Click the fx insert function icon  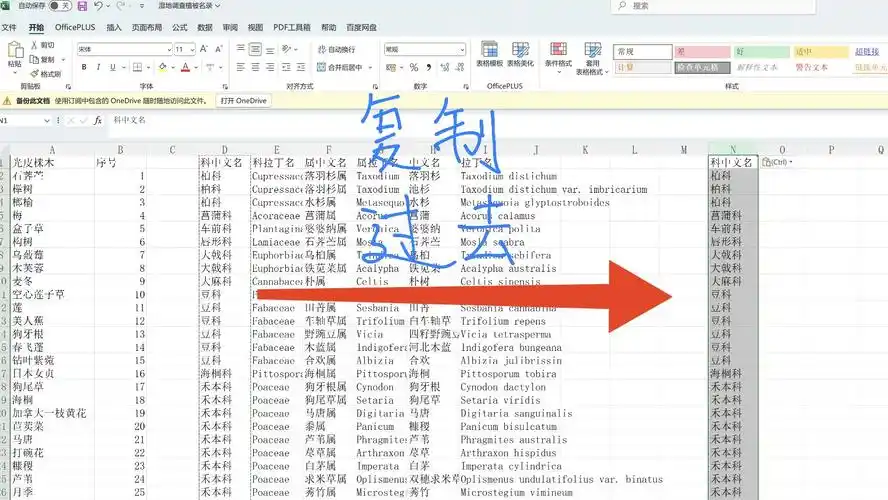pos(98,120)
